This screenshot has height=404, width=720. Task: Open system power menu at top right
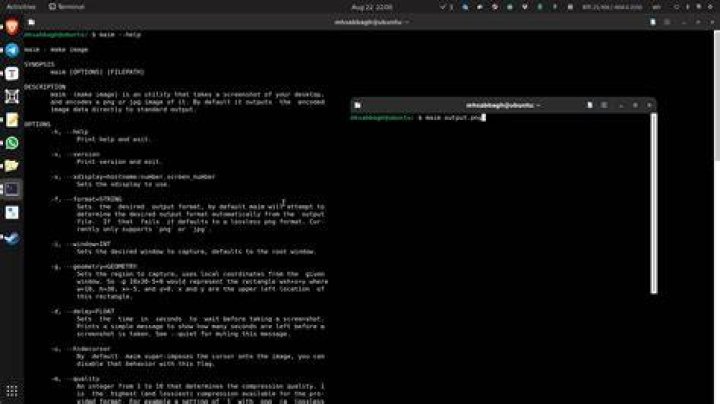(x=710, y=7)
